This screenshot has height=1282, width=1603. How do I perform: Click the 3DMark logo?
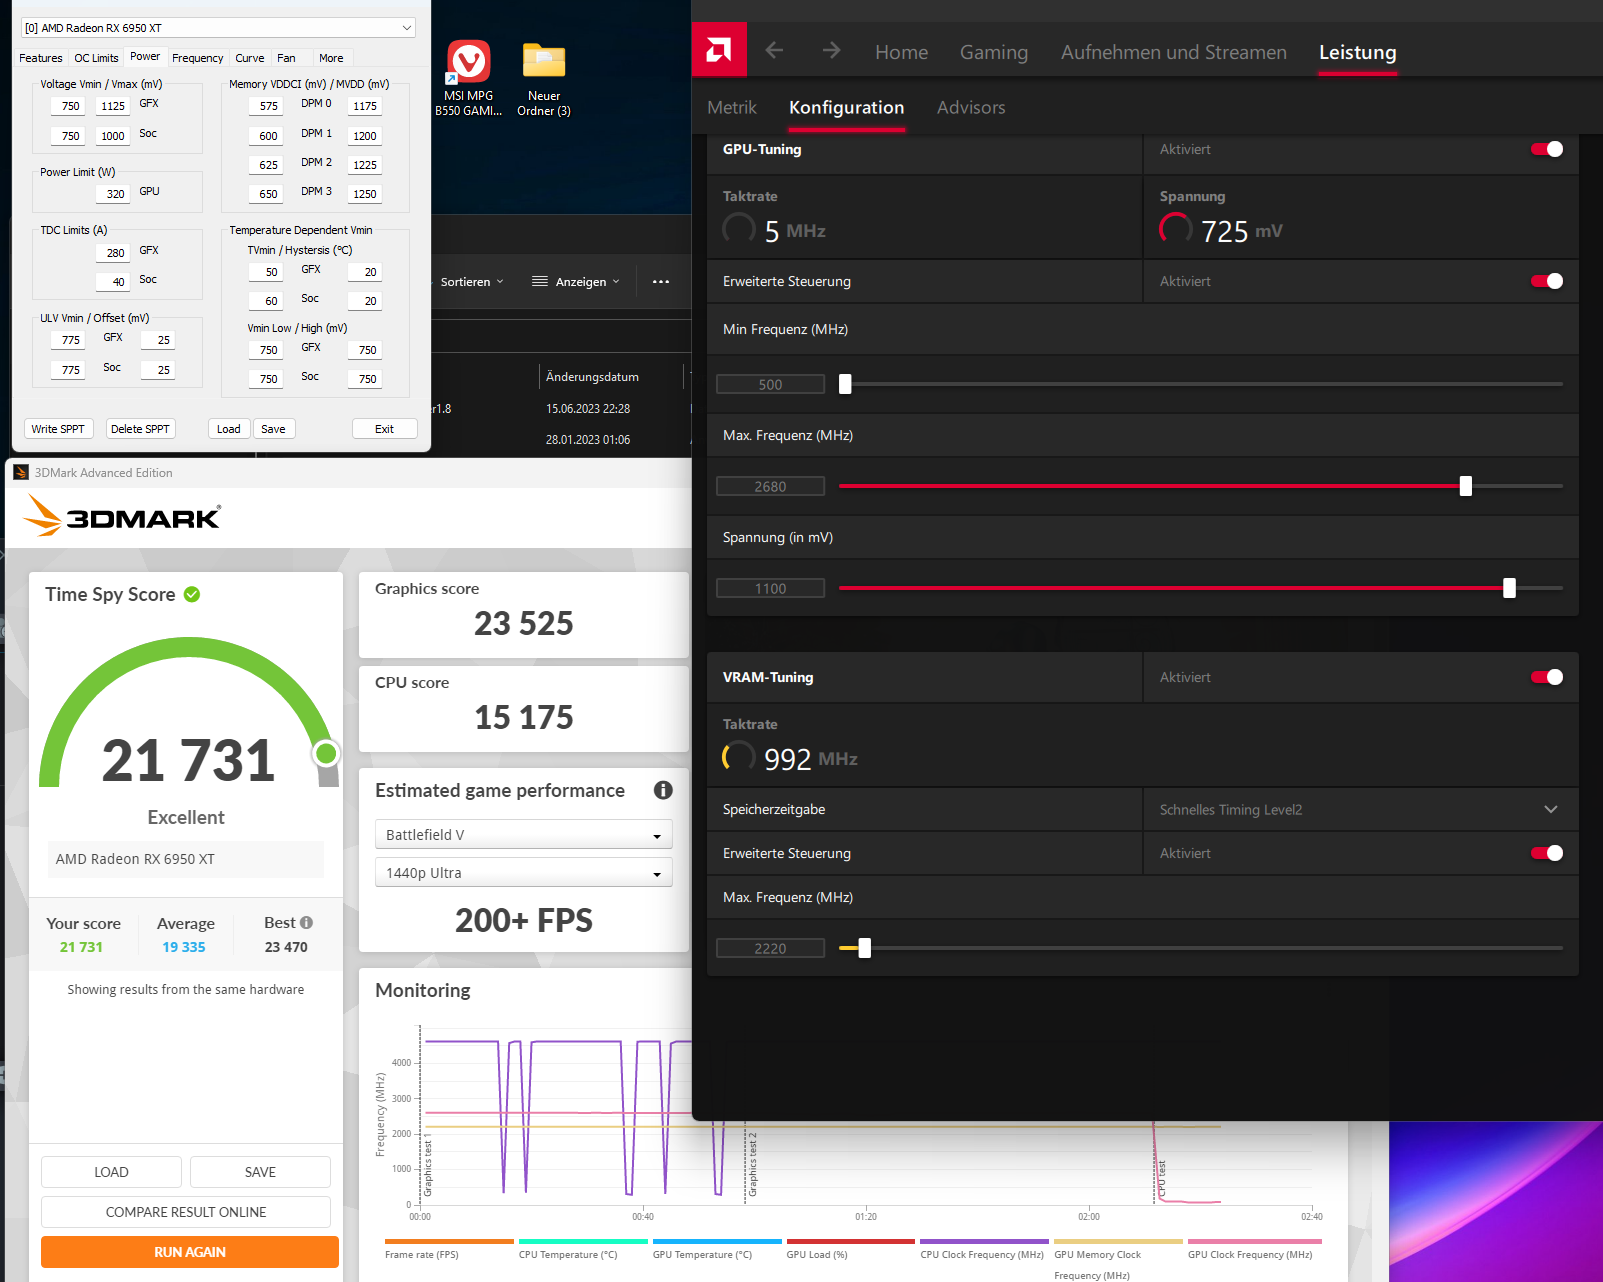pyautogui.click(x=121, y=516)
